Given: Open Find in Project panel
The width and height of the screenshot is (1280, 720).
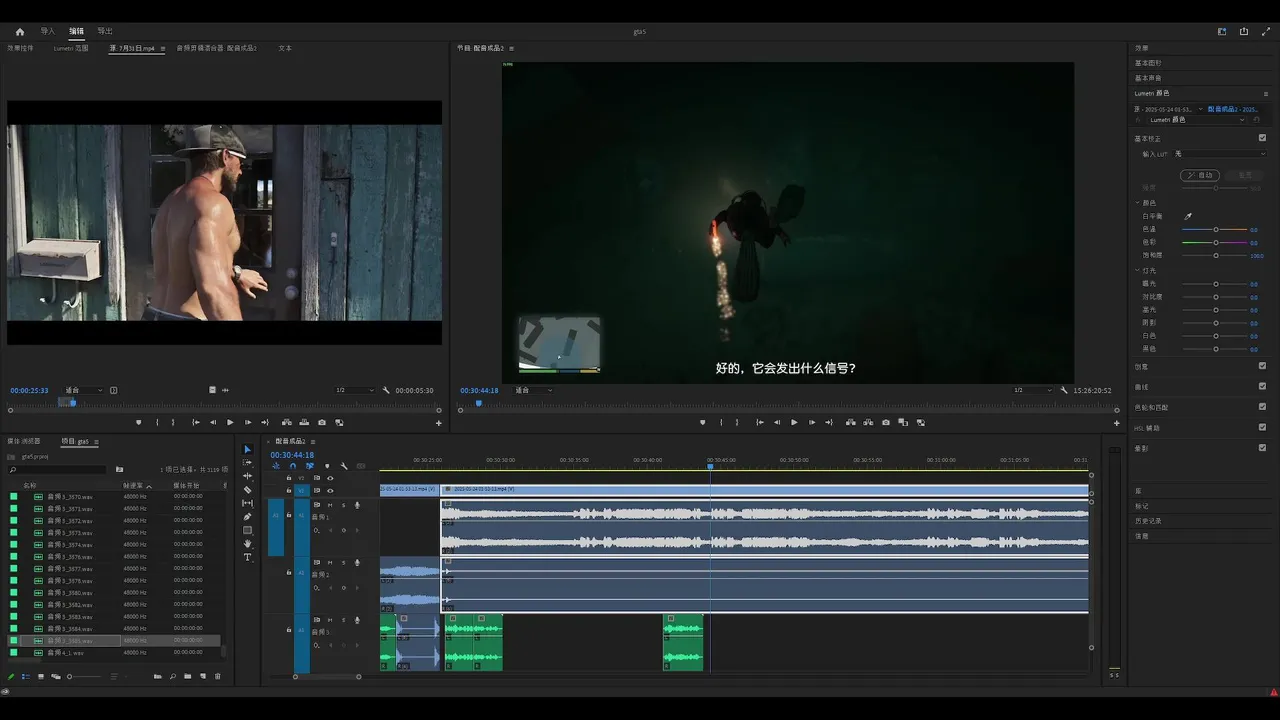Looking at the screenshot, I should pos(172,676).
